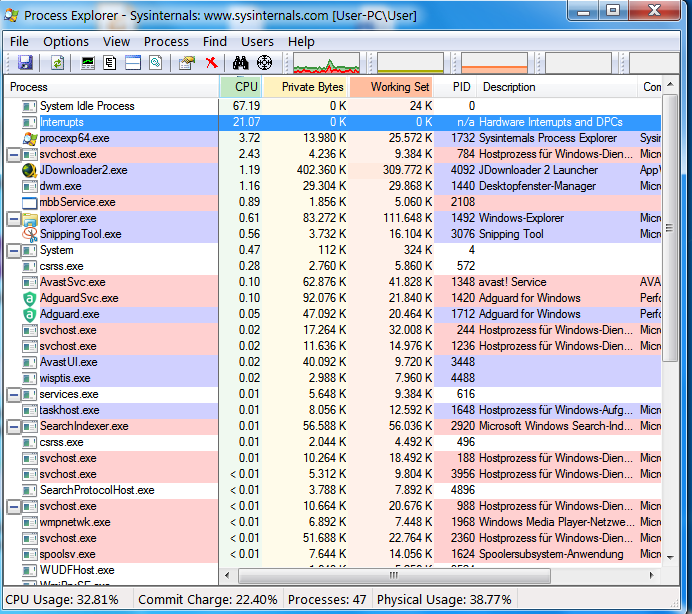Select procexp64.exe process icon
The image size is (692, 614).
(x=30, y=139)
